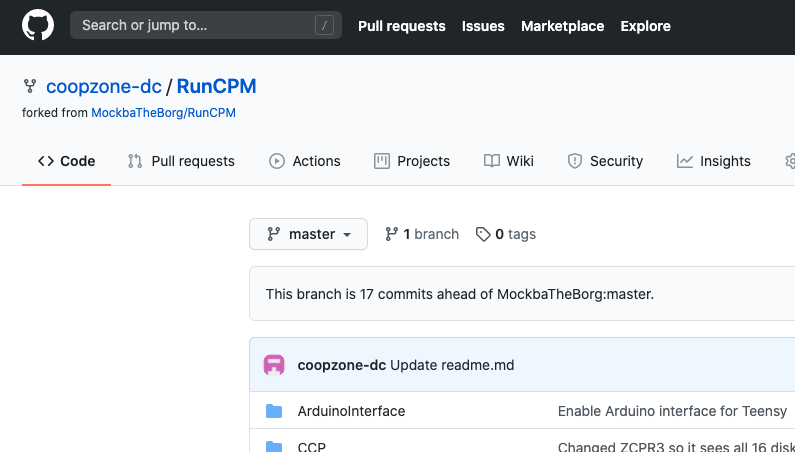
Task: Open the coopzone-dc owner profile link
Action: point(103,86)
